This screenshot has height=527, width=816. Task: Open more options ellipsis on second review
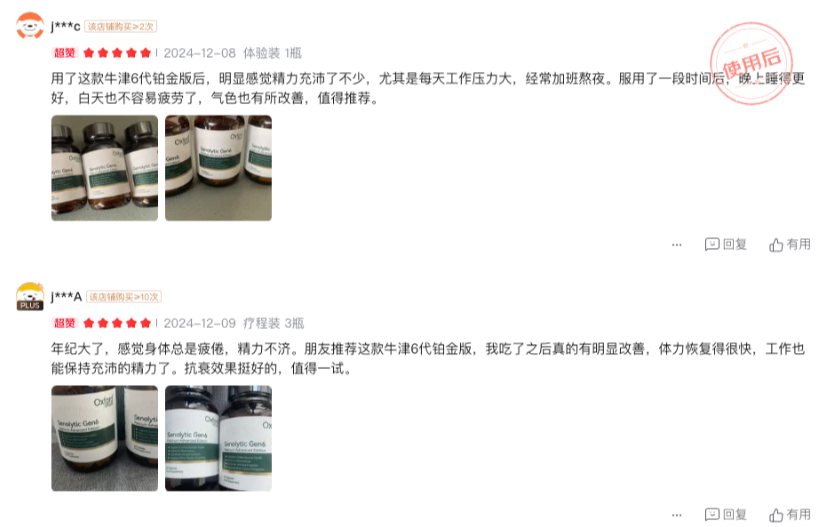tap(677, 515)
